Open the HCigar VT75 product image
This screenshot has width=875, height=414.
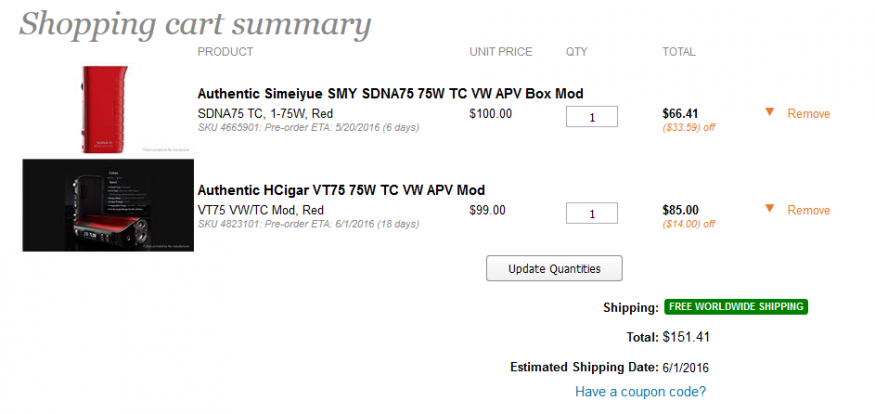point(108,205)
